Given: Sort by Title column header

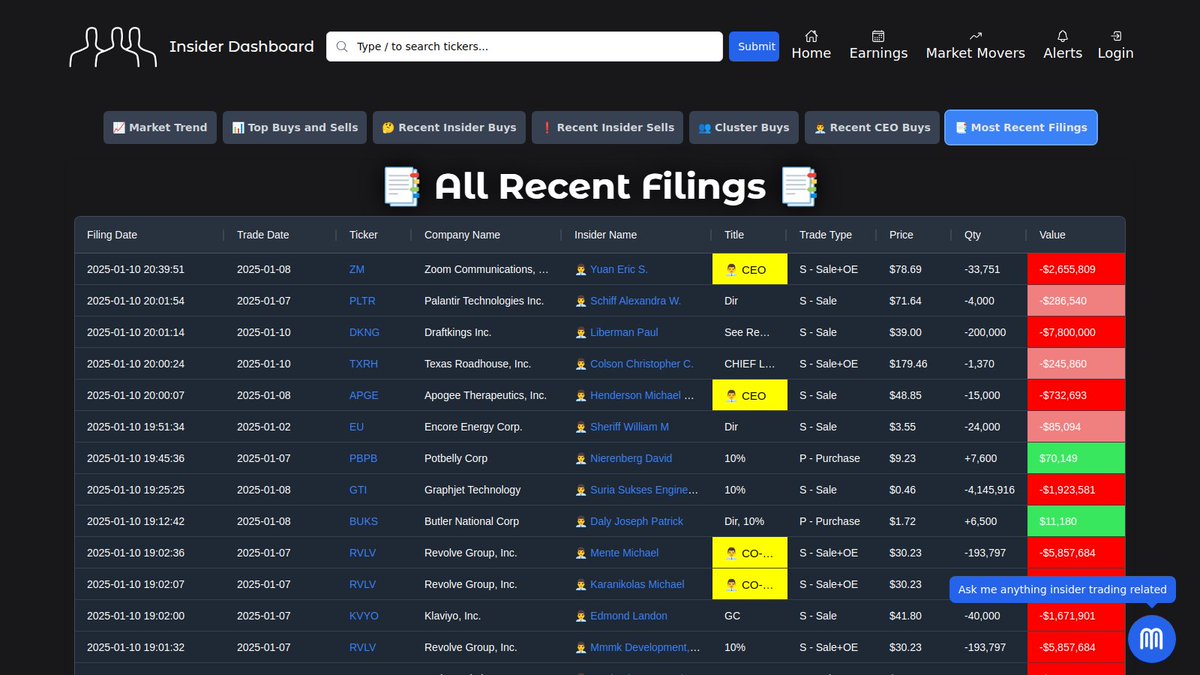Looking at the screenshot, I should coord(734,235).
